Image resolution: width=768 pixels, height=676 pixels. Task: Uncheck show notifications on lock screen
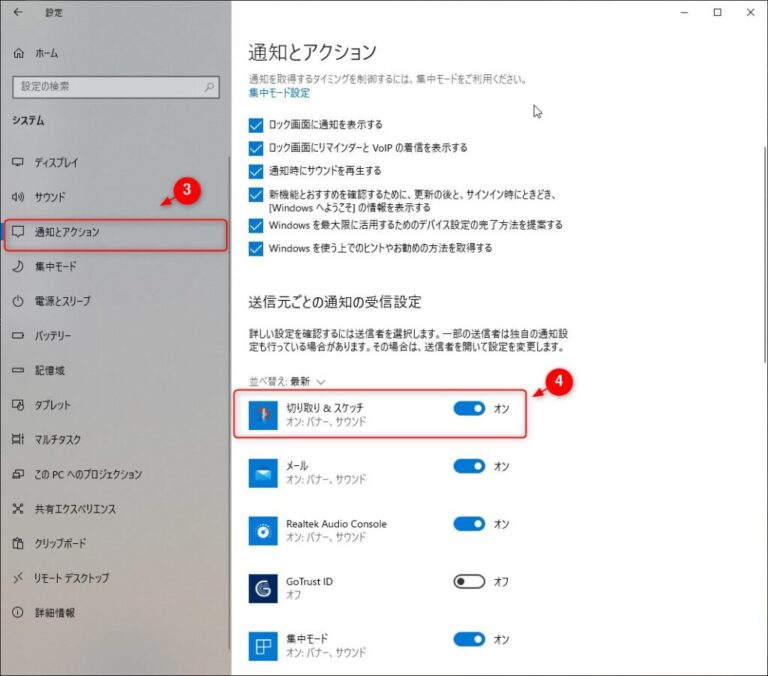coord(256,125)
